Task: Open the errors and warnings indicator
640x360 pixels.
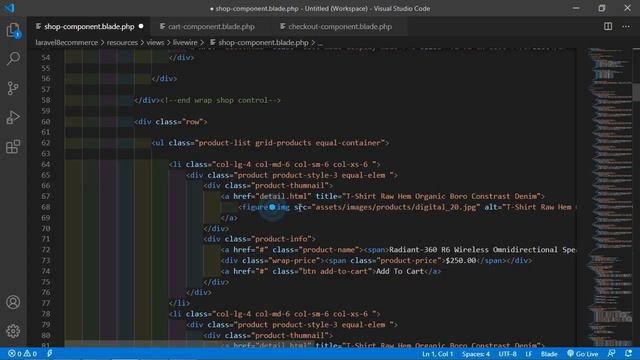Action: tap(22, 353)
